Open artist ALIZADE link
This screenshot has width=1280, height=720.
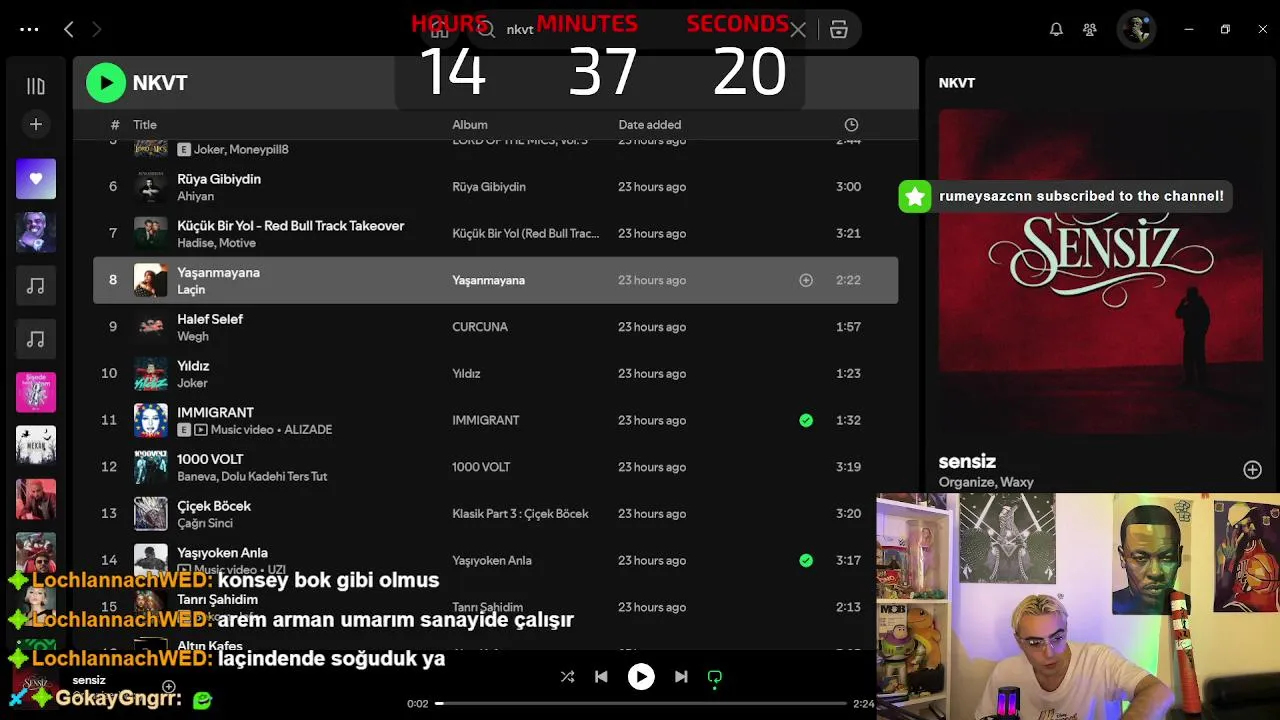[x=308, y=430]
